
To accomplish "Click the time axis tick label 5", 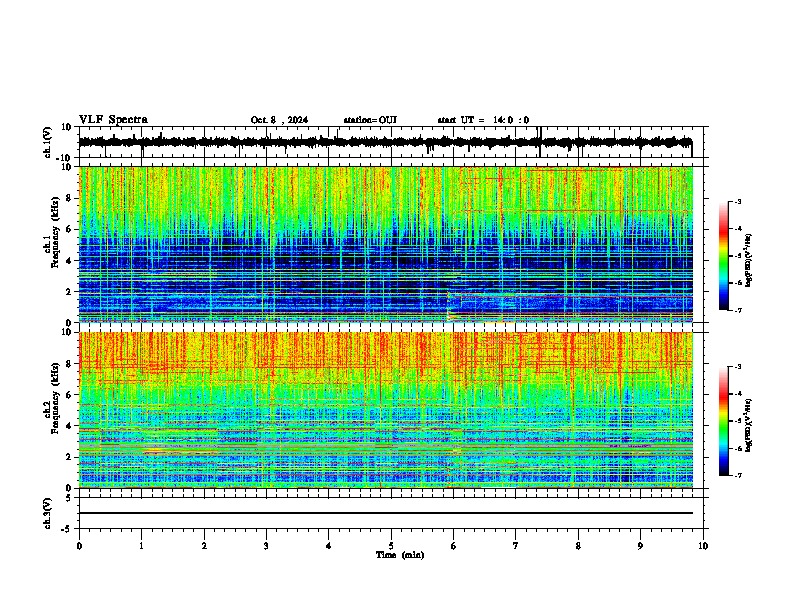I will [x=391, y=546].
